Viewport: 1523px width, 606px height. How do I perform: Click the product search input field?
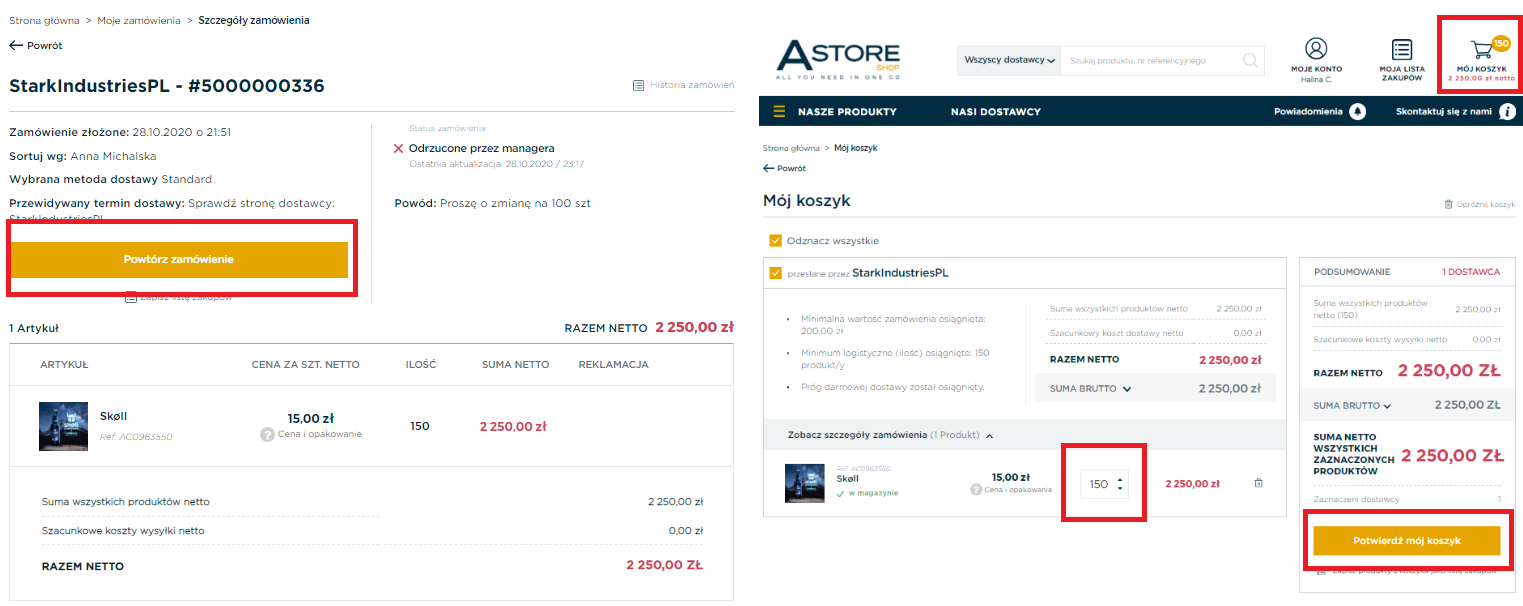1150,60
